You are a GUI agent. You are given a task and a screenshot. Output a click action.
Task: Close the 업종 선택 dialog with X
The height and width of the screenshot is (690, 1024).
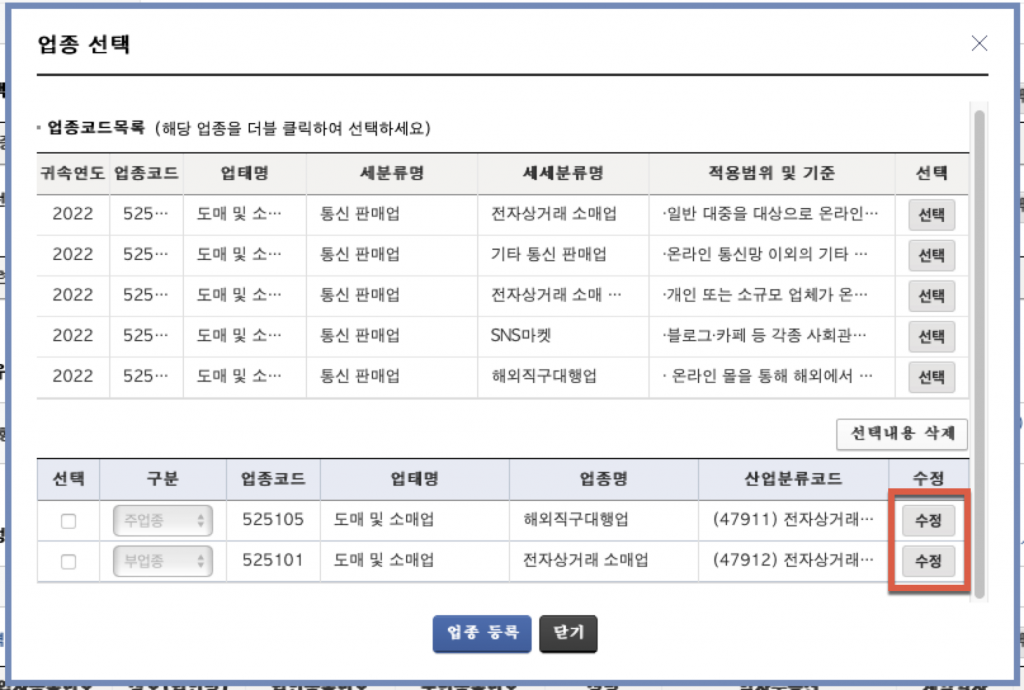pyautogui.click(x=978, y=44)
